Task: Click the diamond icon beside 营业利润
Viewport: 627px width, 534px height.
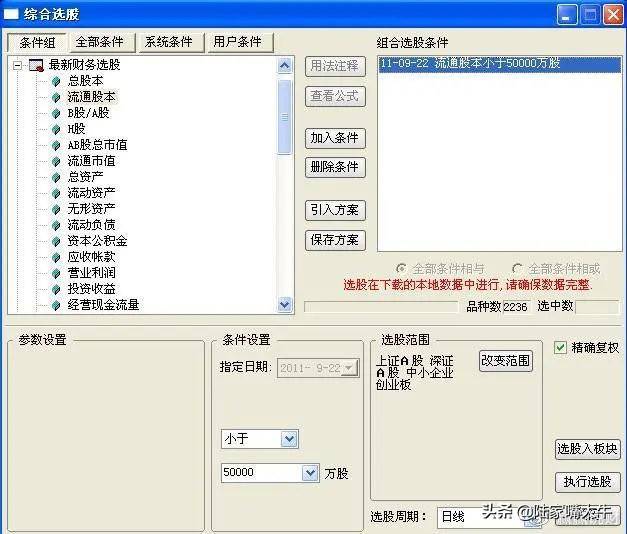Action: pyautogui.click(x=56, y=274)
